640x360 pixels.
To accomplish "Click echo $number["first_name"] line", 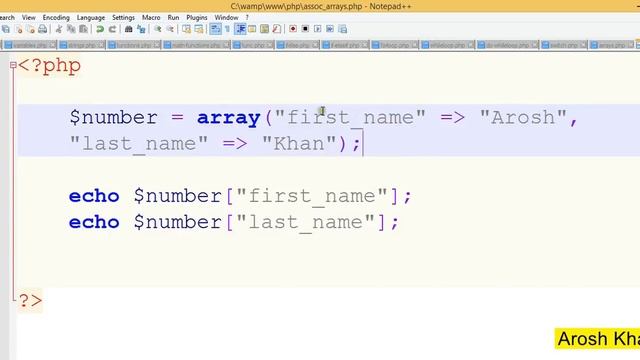I will [x=240, y=196].
